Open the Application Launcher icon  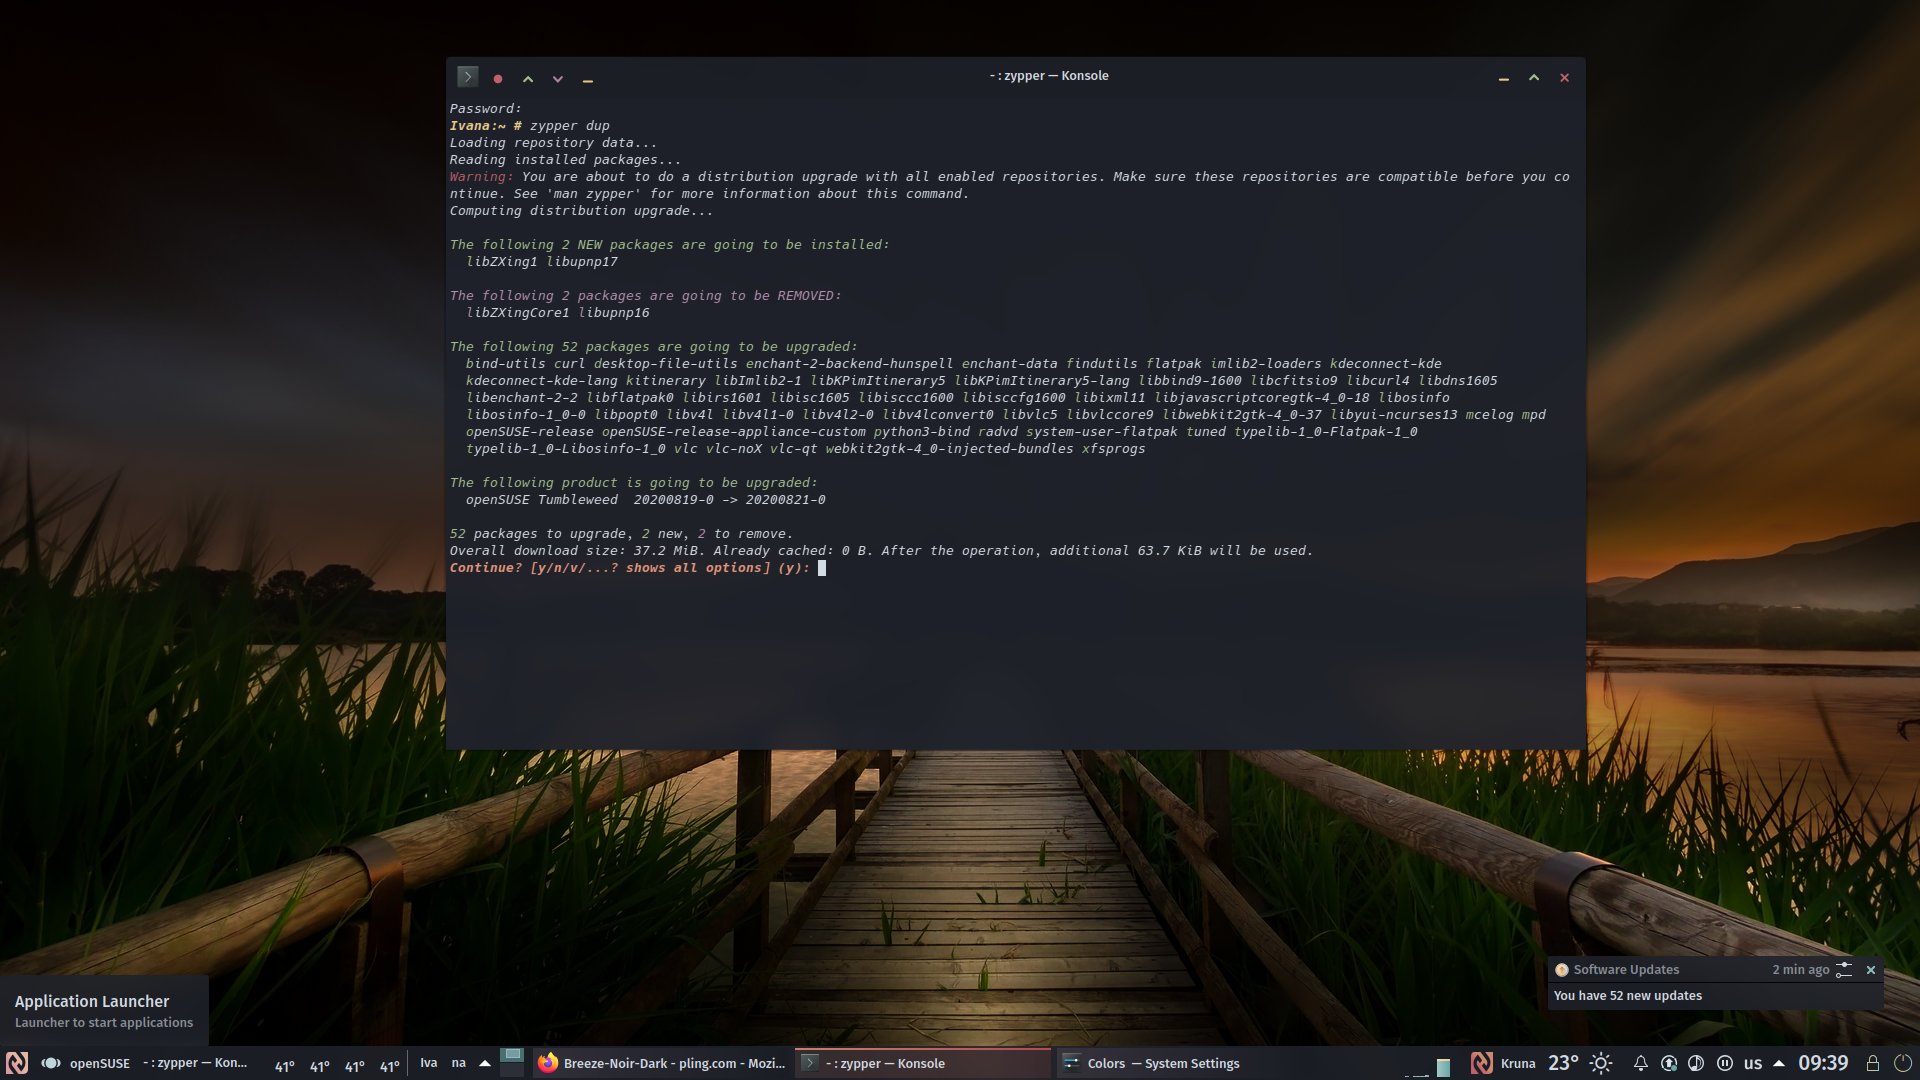[x=17, y=1063]
